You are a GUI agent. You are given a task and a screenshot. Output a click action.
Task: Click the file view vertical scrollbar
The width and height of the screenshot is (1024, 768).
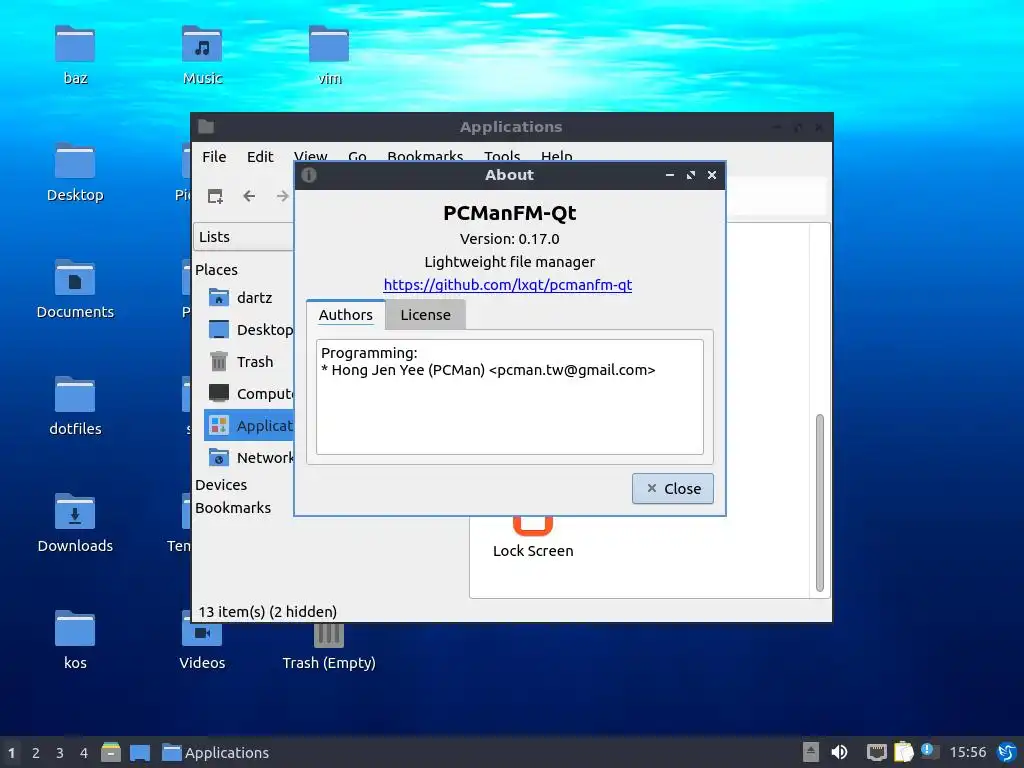click(820, 503)
